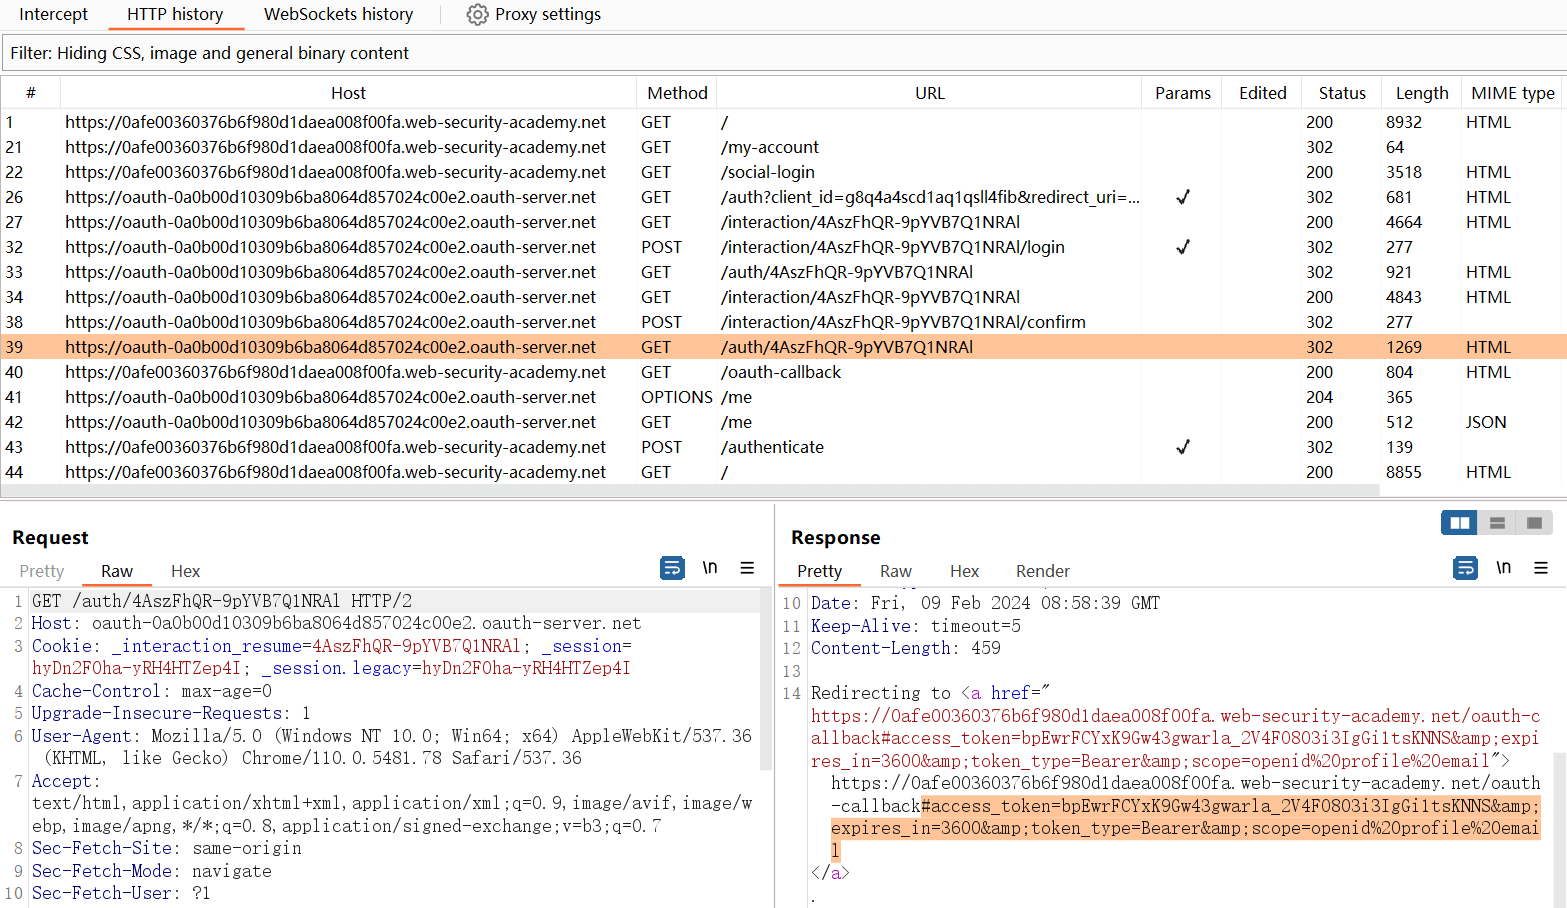Open the Proxy settings gear icon
1567x908 pixels.
(477, 15)
